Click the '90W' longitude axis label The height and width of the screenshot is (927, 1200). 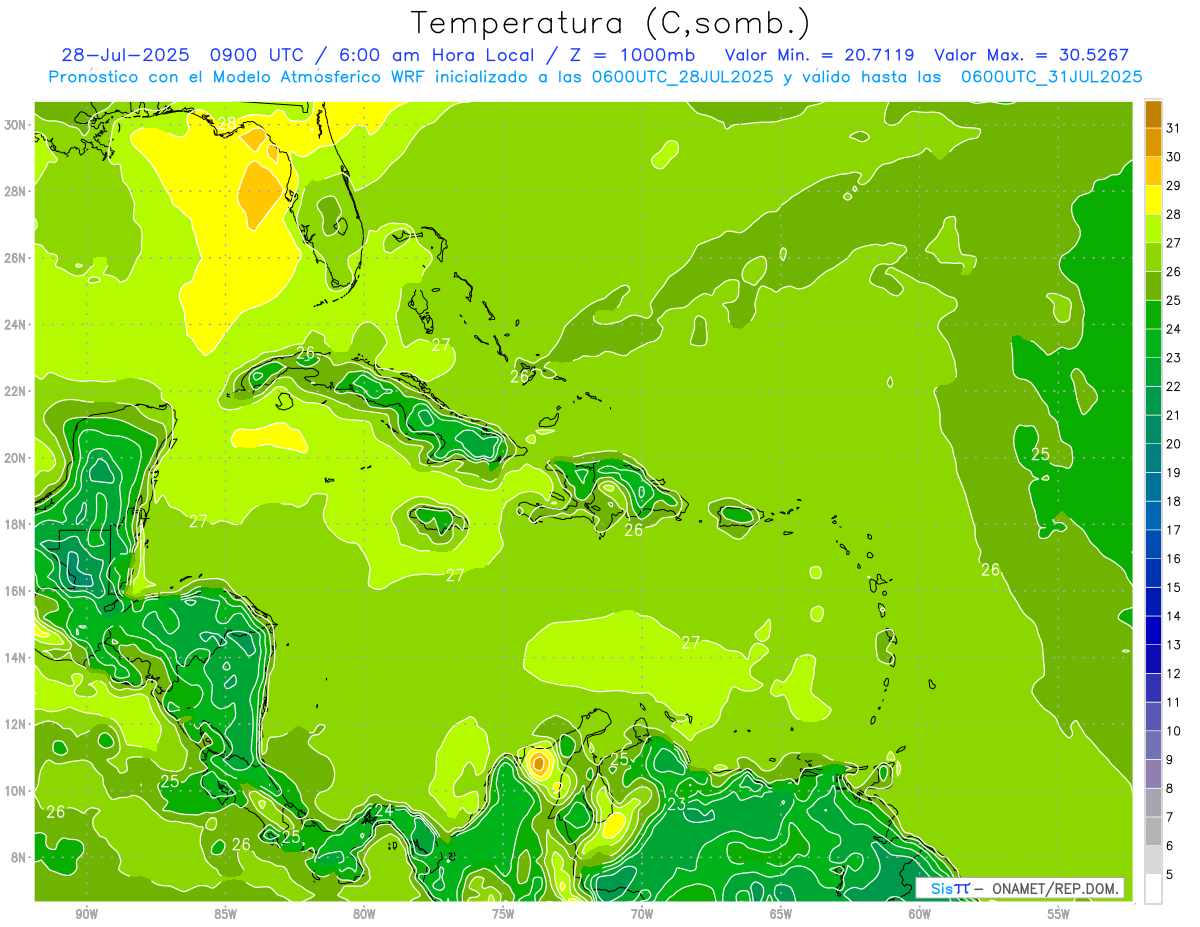pyautogui.click(x=86, y=914)
